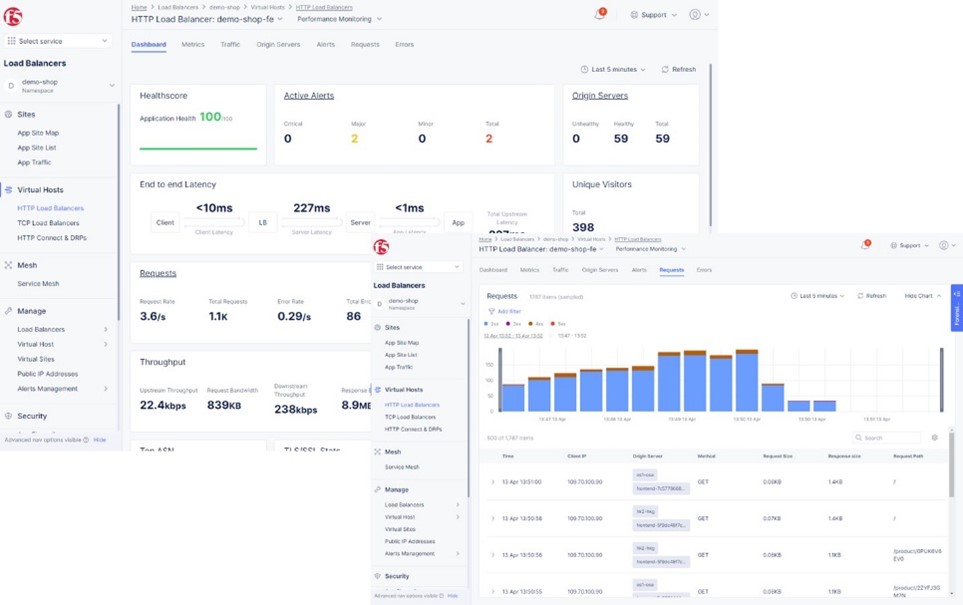Open Service Mesh in the Requests sidebar
The image size is (963, 605).
(402, 467)
